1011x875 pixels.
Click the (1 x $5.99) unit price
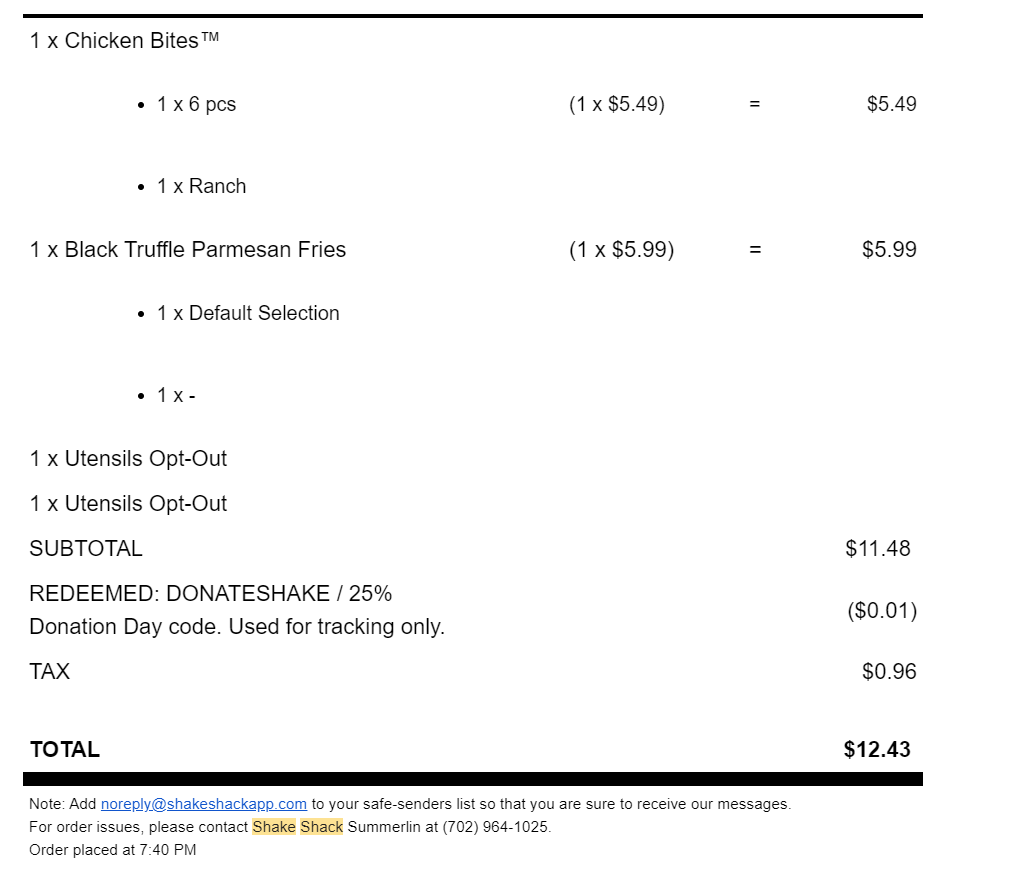coord(622,250)
